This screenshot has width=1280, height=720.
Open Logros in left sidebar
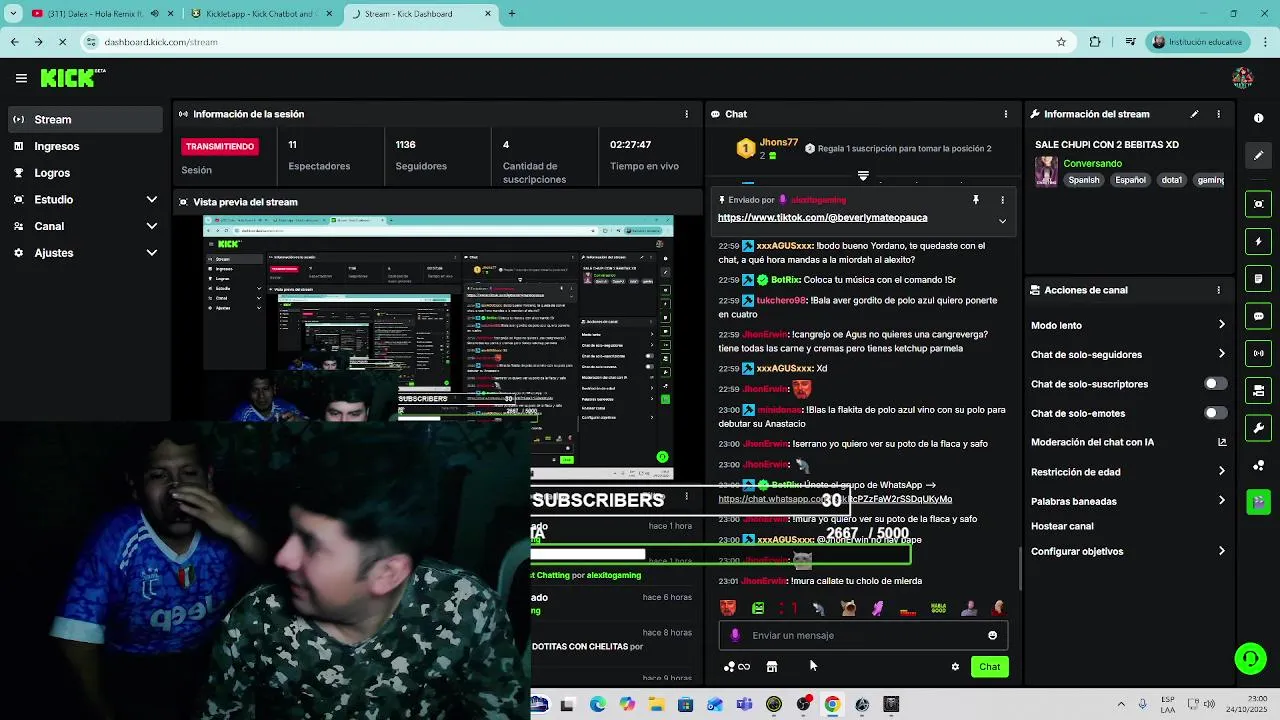(x=84, y=173)
